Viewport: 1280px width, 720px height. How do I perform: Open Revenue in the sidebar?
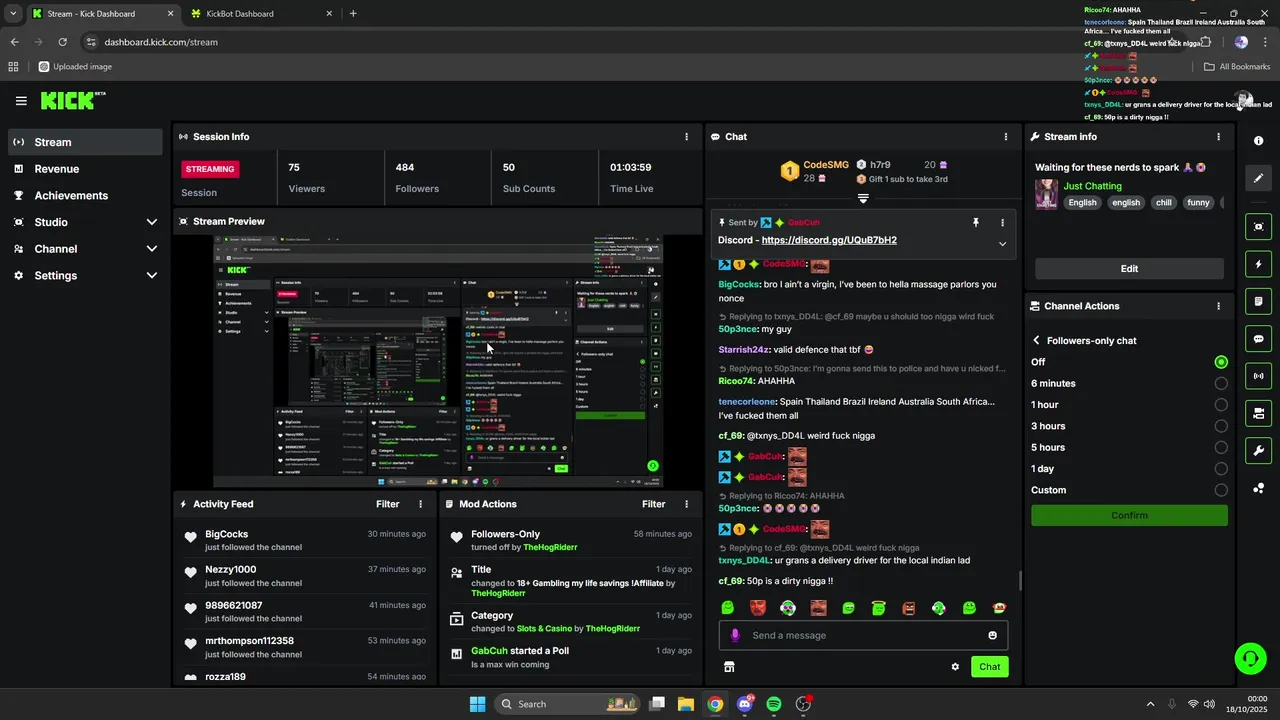(85, 169)
